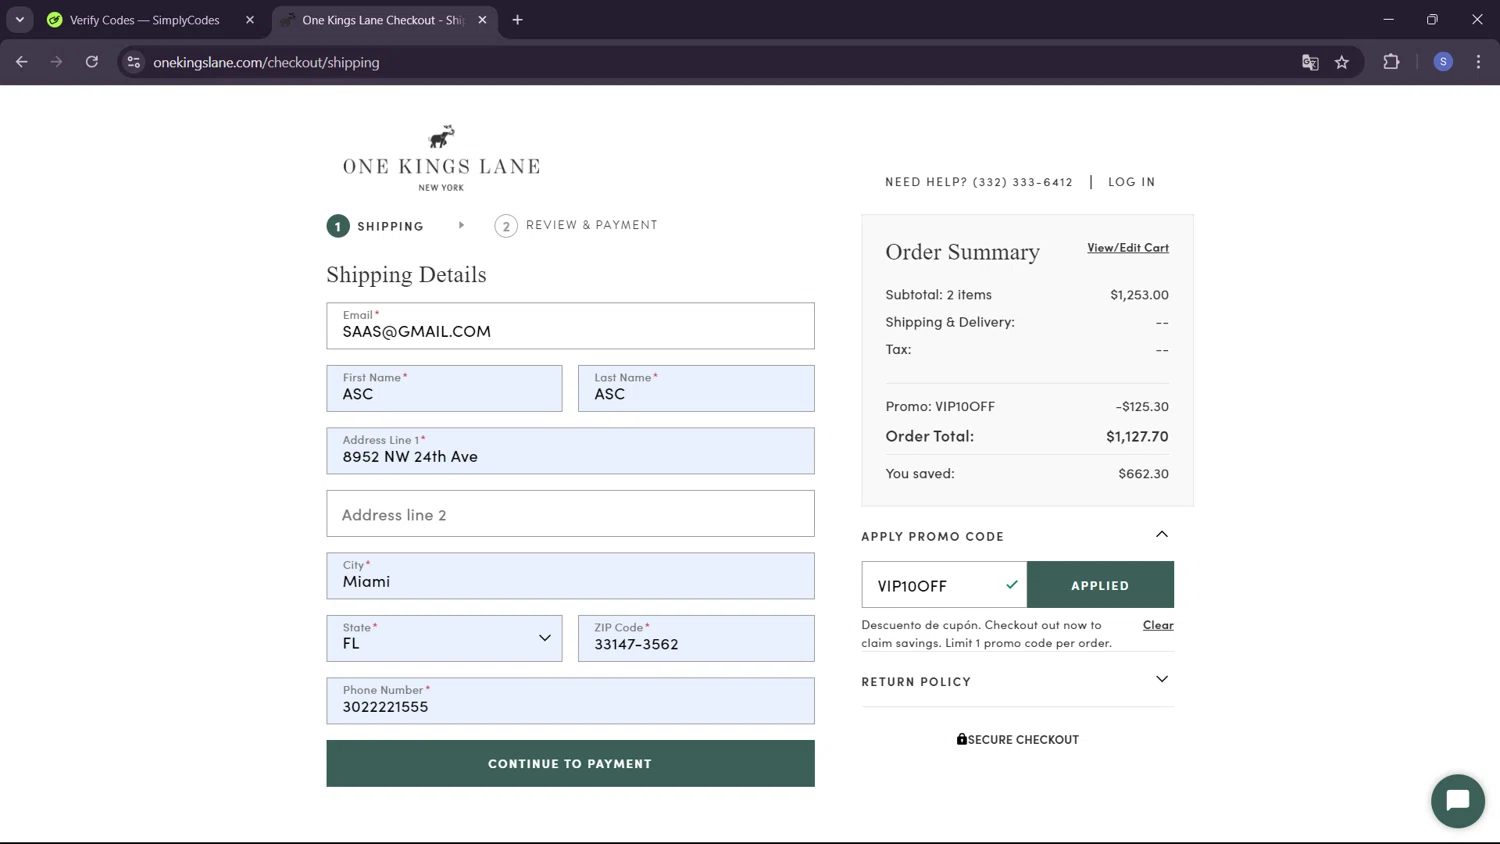Reload the checkout page
This screenshot has width=1500, height=844.
click(x=92, y=62)
